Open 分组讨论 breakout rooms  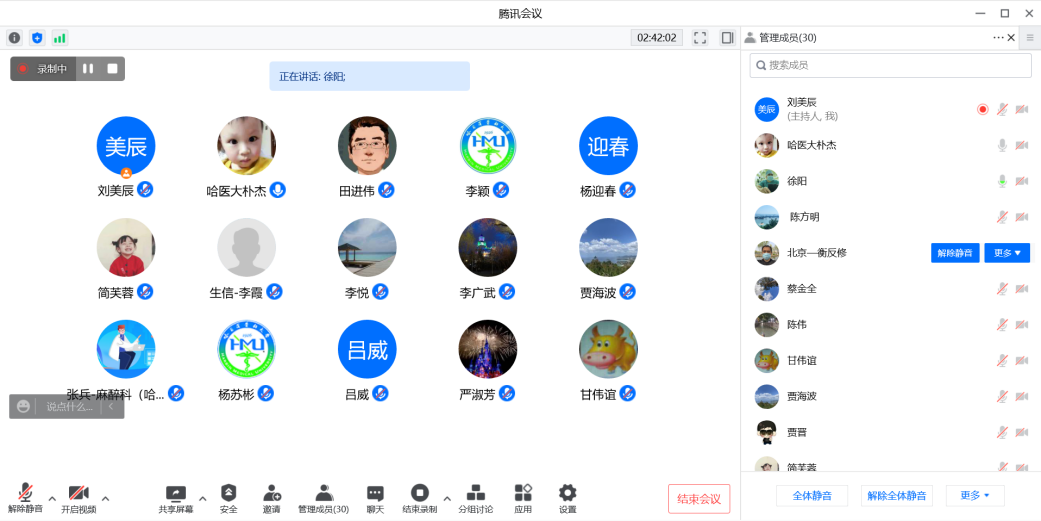point(476,493)
